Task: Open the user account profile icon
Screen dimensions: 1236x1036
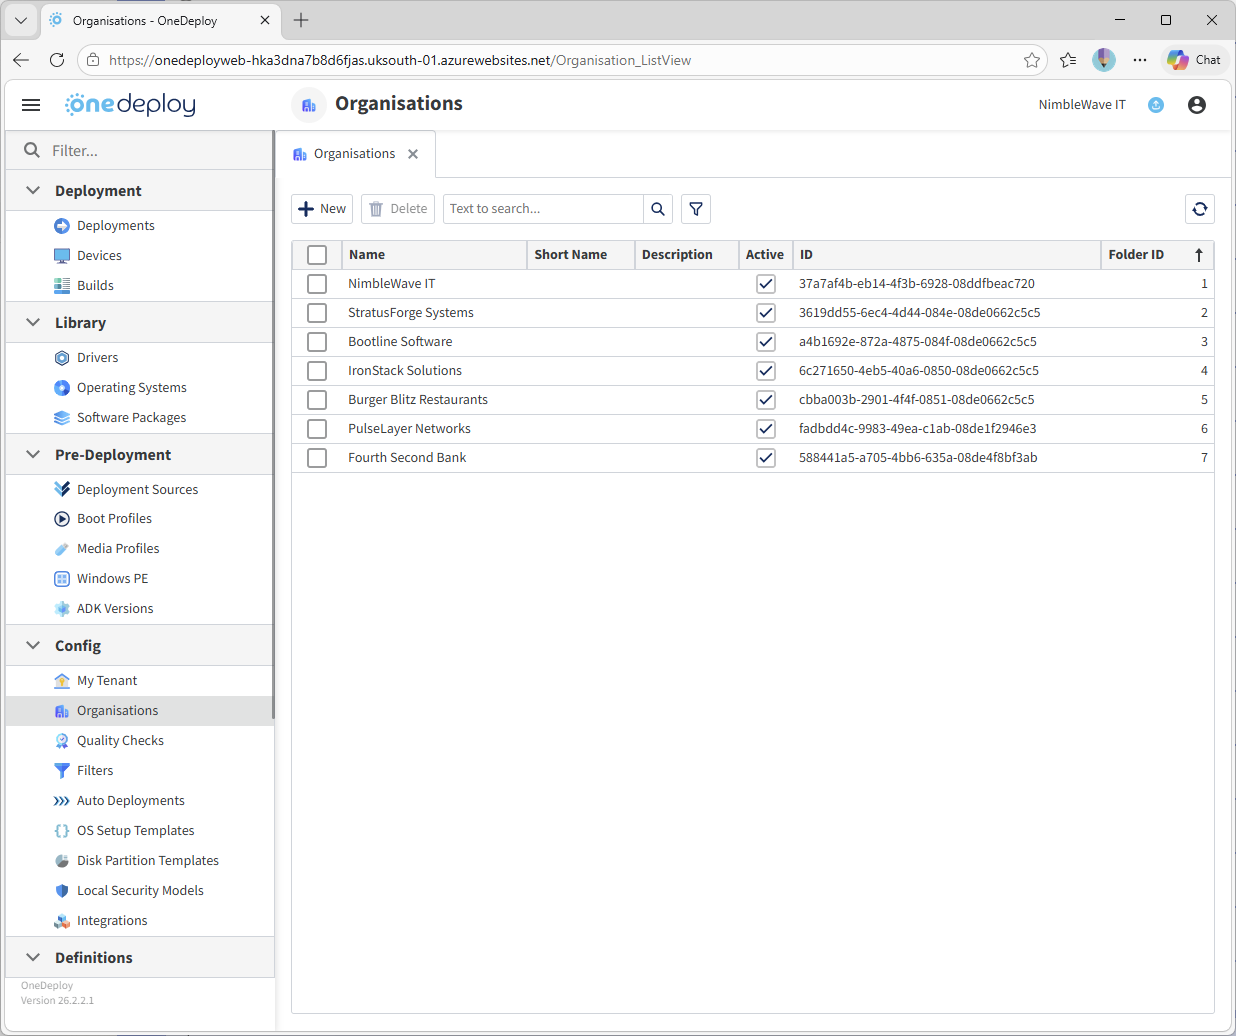Action: pos(1196,105)
